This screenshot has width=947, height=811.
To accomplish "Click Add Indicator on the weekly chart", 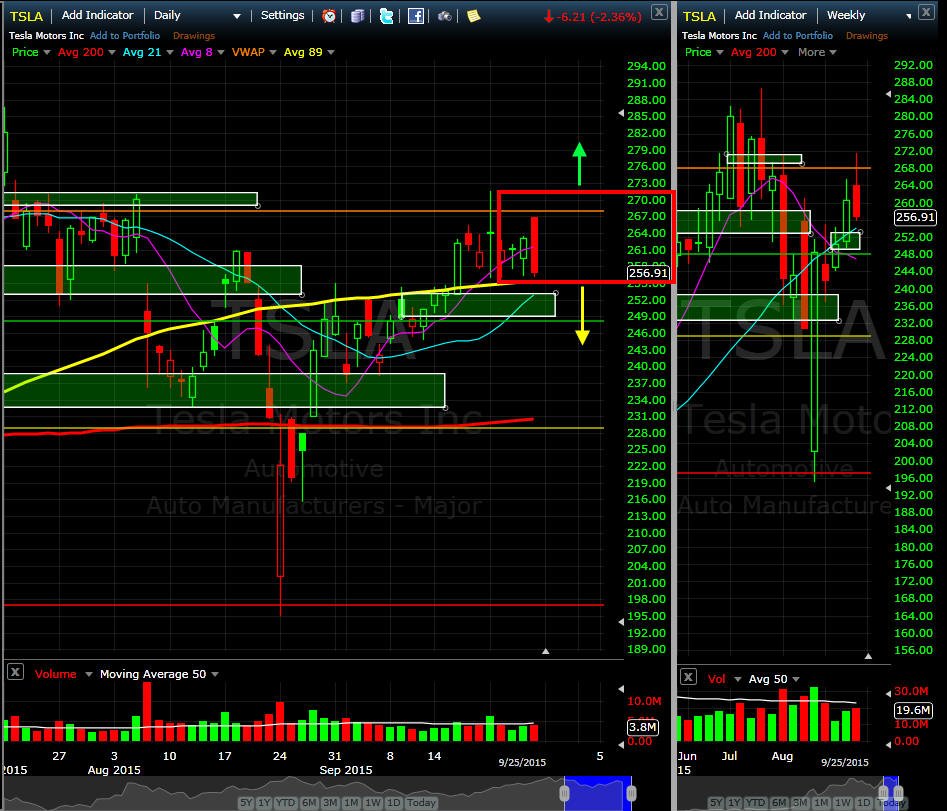I will pos(770,15).
